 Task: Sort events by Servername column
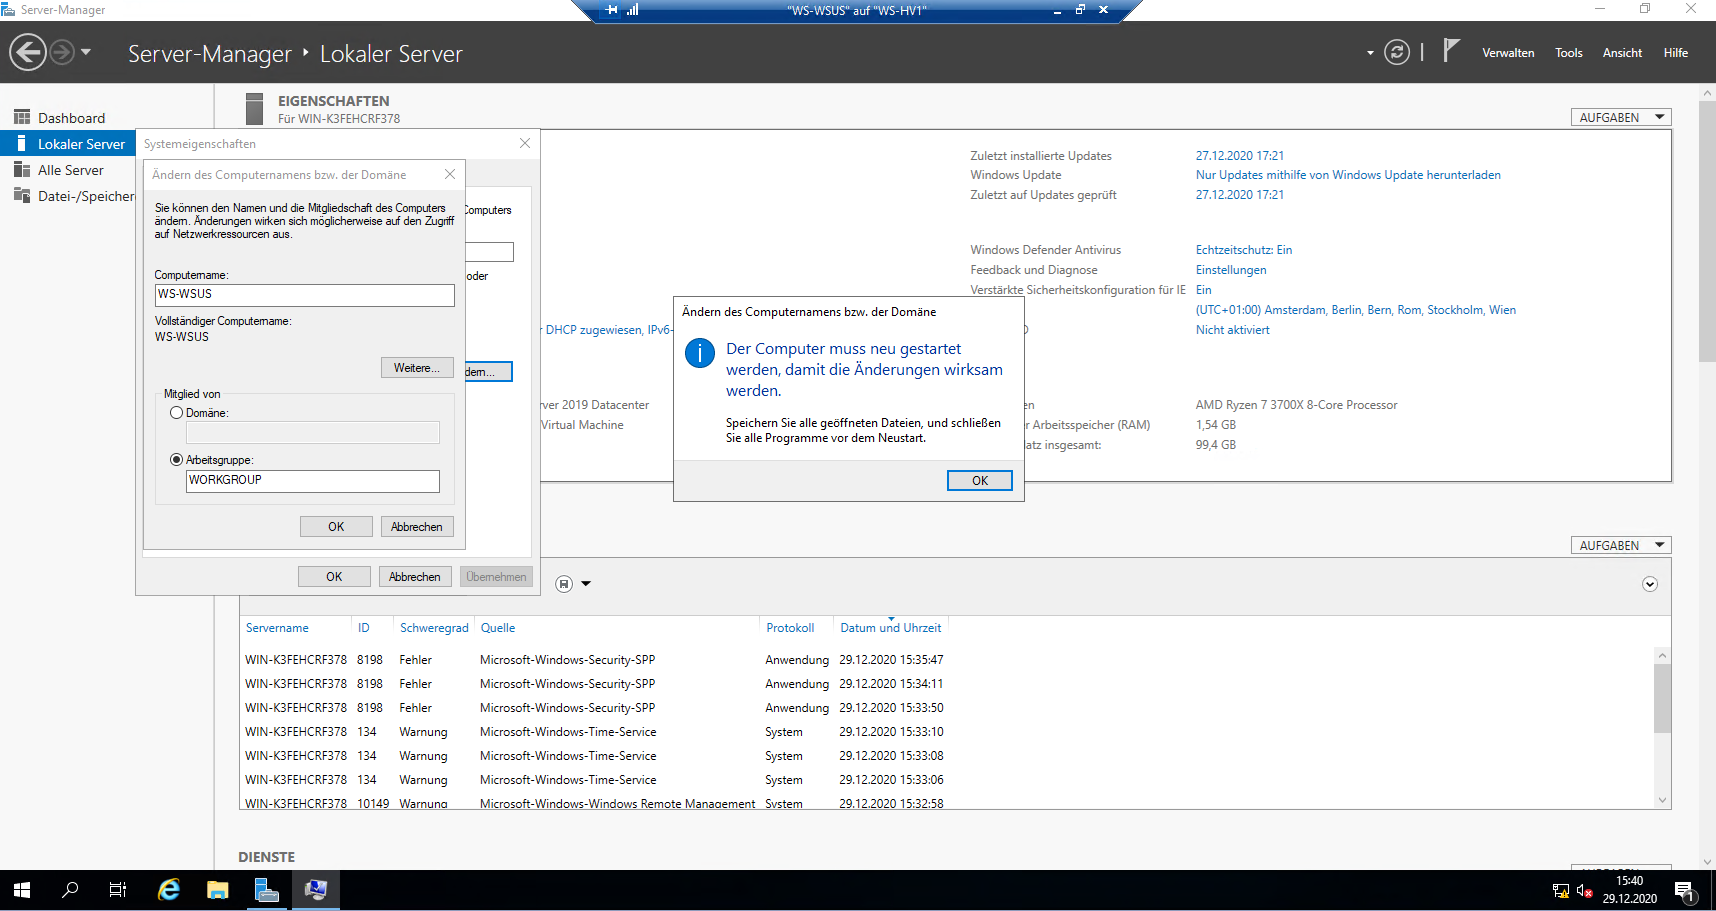(x=277, y=628)
